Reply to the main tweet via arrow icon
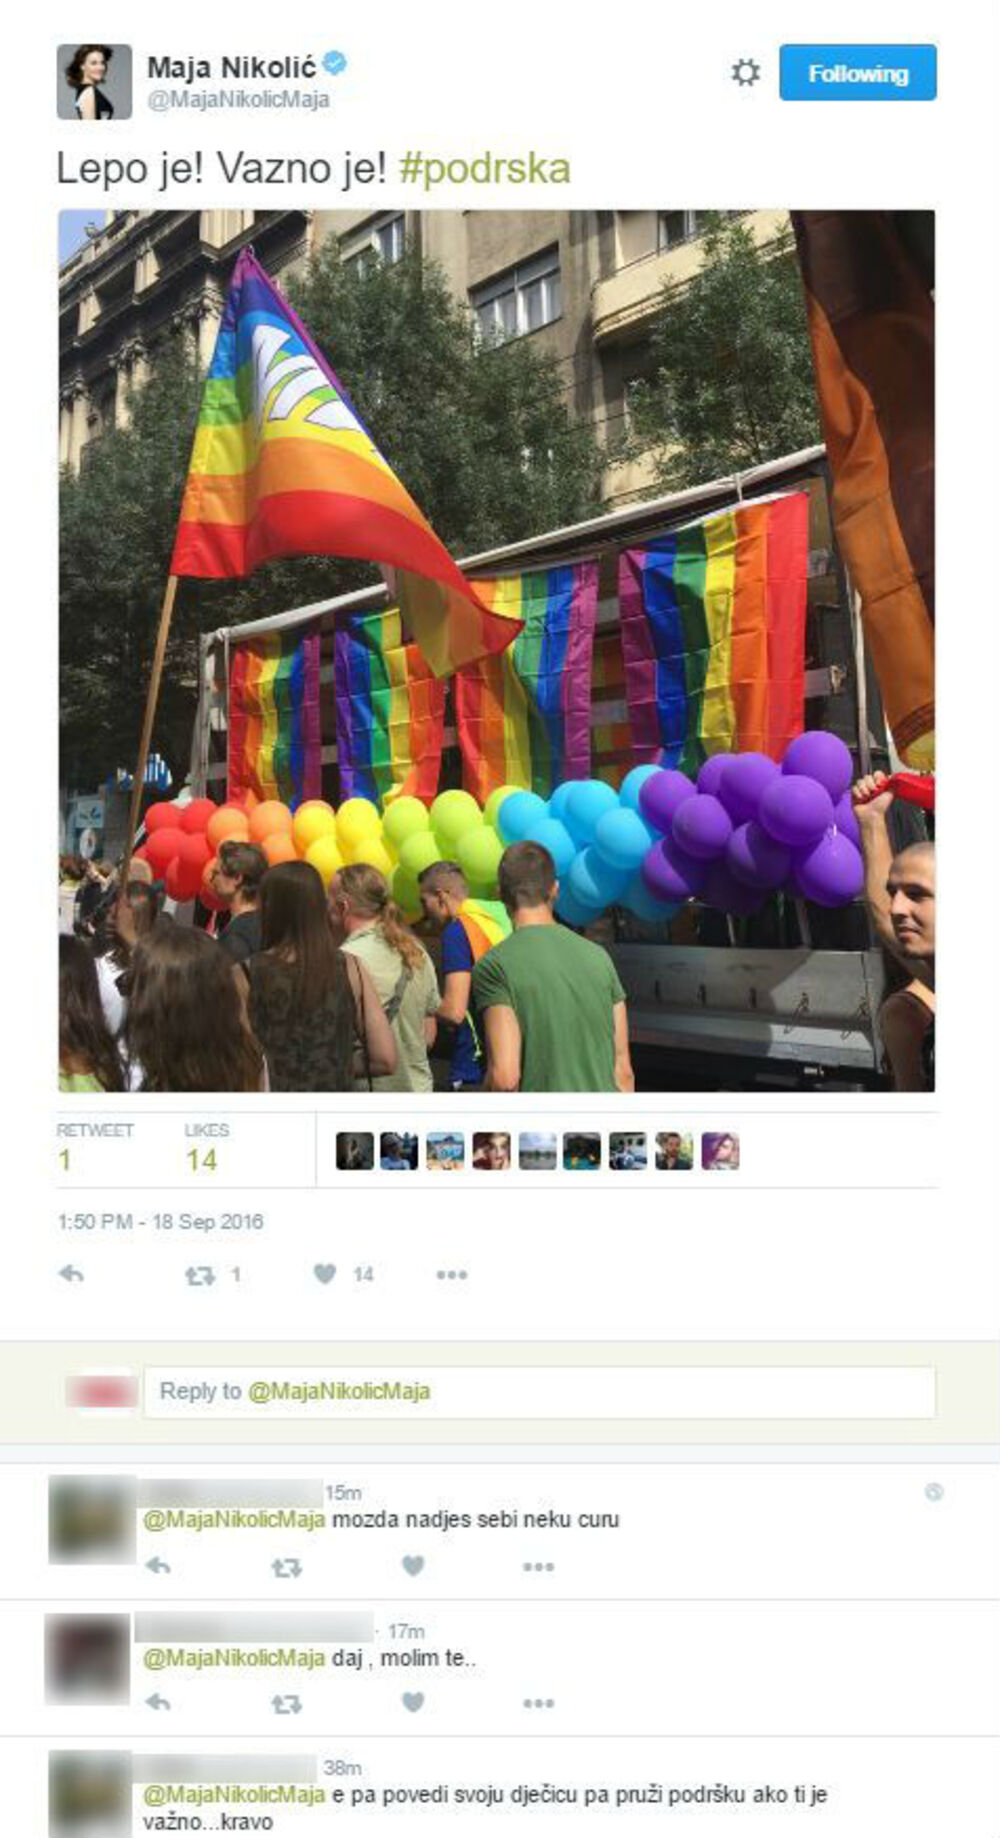1000x1838 pixels. click(x=71, y=1274)
